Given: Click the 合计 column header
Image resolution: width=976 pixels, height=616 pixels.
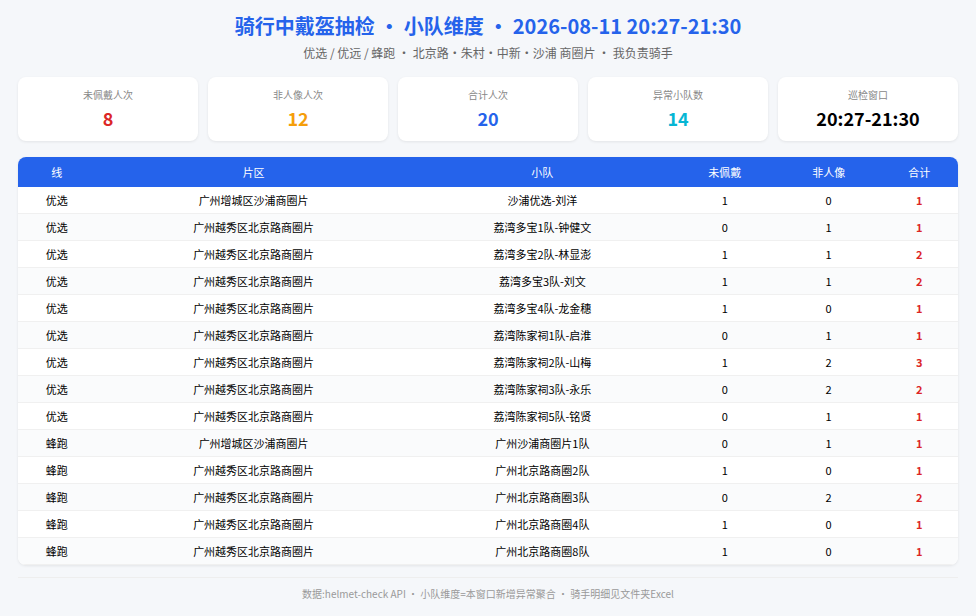Looking at the screenshot, I should tap(919, 173).
